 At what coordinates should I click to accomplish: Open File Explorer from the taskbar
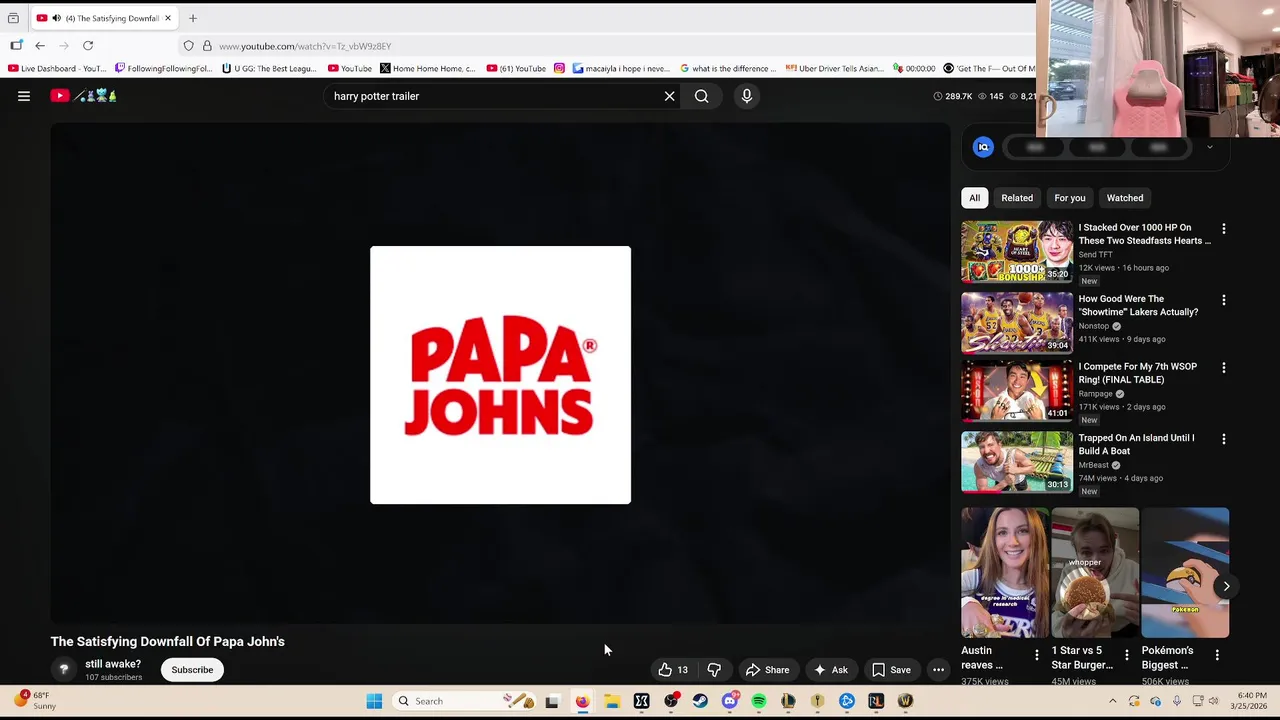point(612,701)
